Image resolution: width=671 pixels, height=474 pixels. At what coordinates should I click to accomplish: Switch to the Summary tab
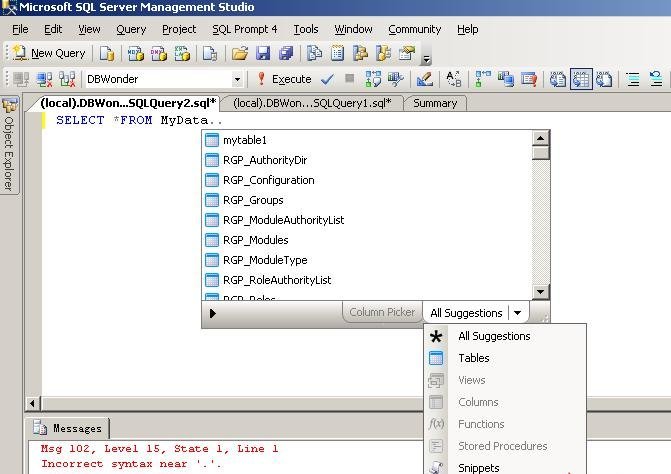(x=435, y=103)
